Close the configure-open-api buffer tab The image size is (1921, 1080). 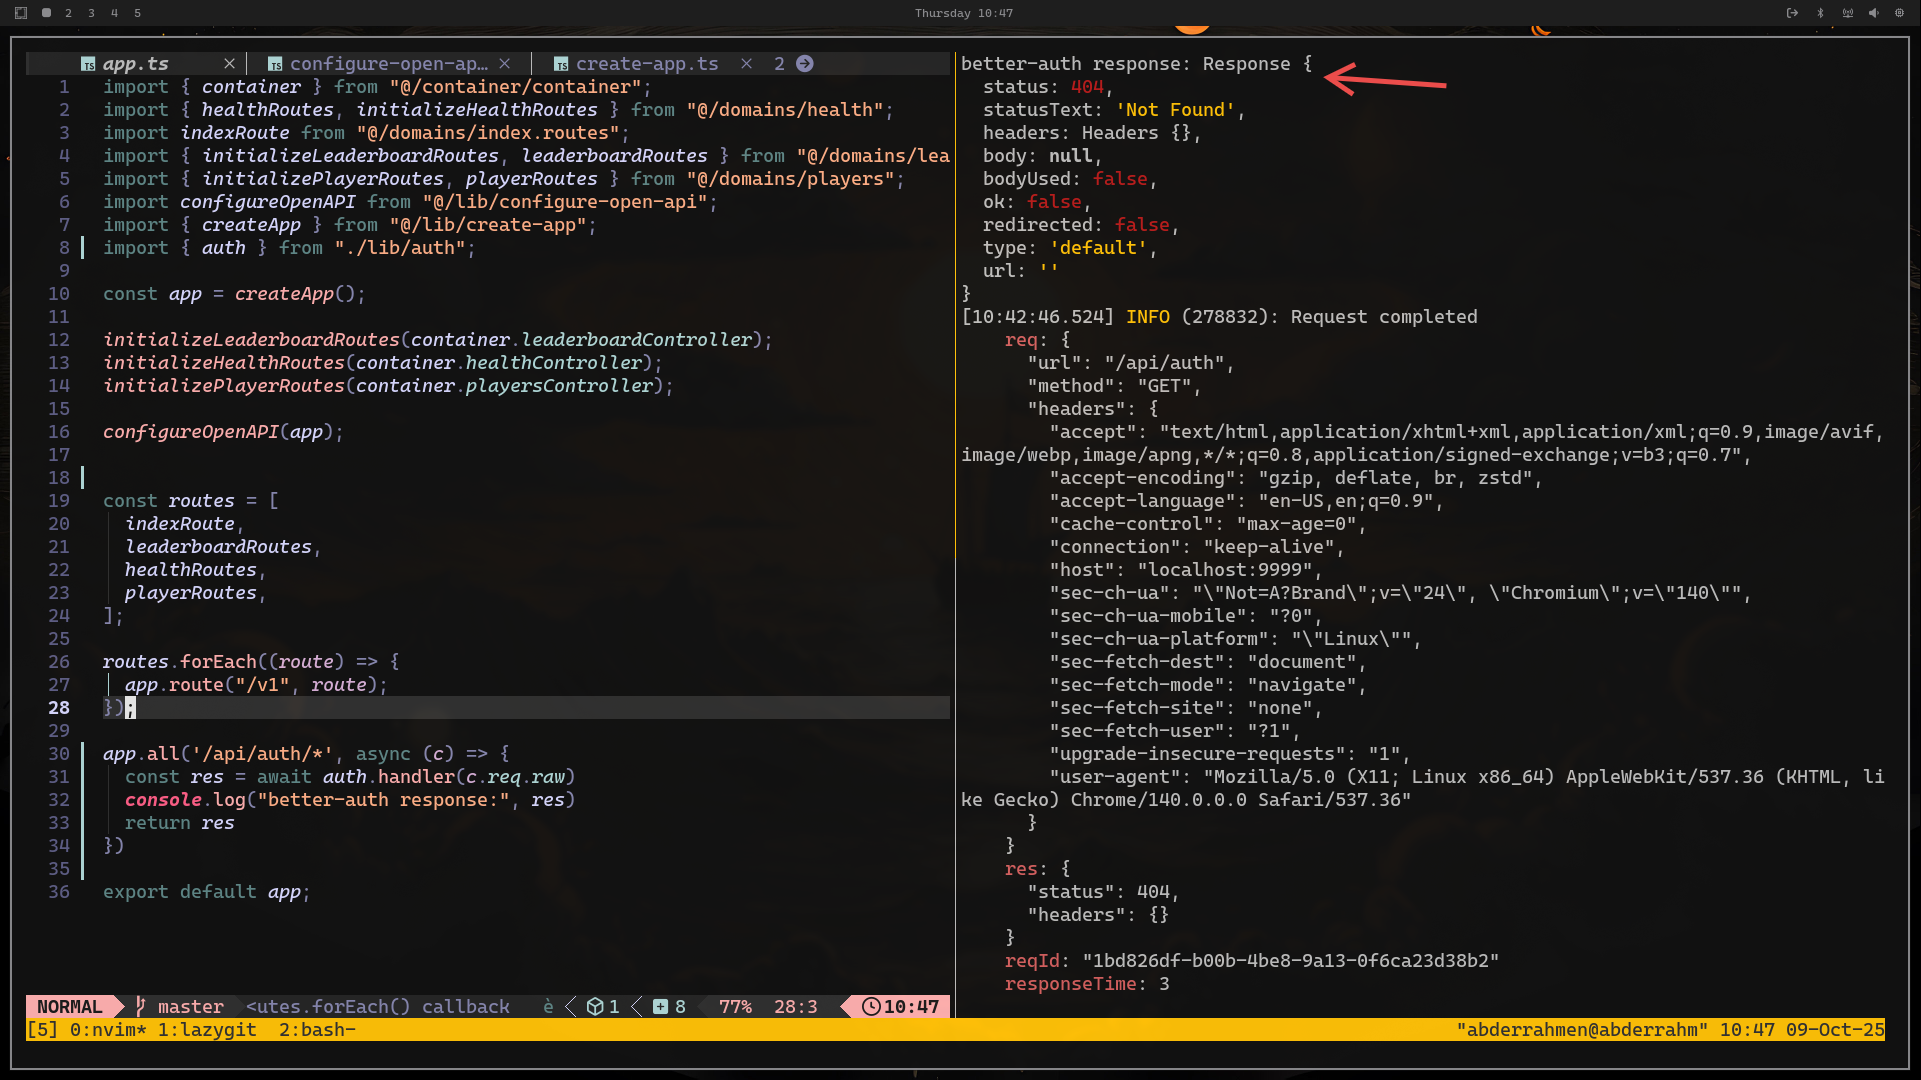pyautogui.click(x=505, y=64)
